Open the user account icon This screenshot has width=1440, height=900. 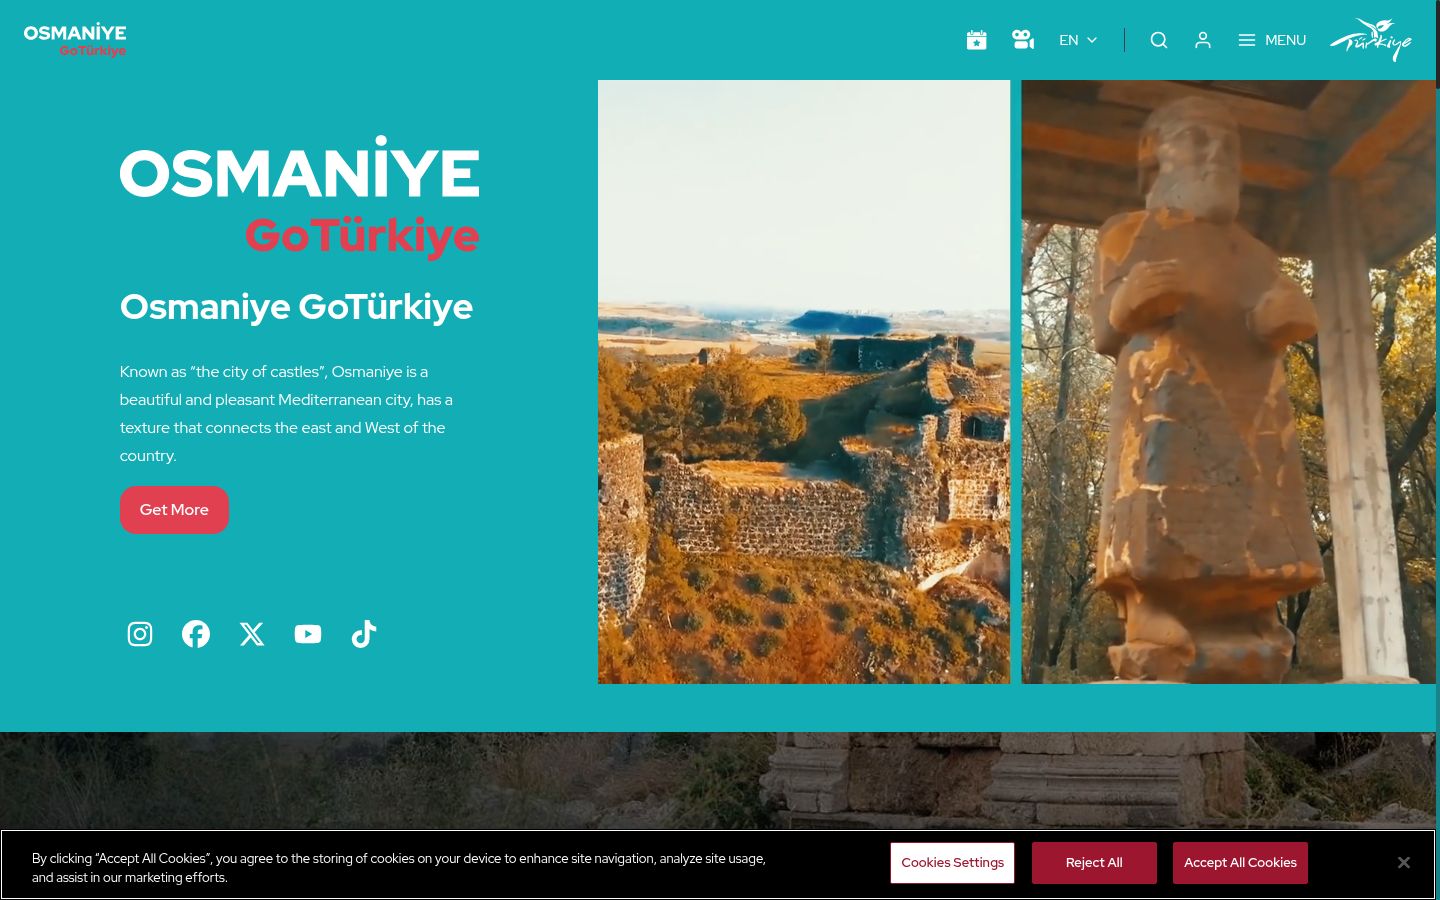coord(1203,40)
